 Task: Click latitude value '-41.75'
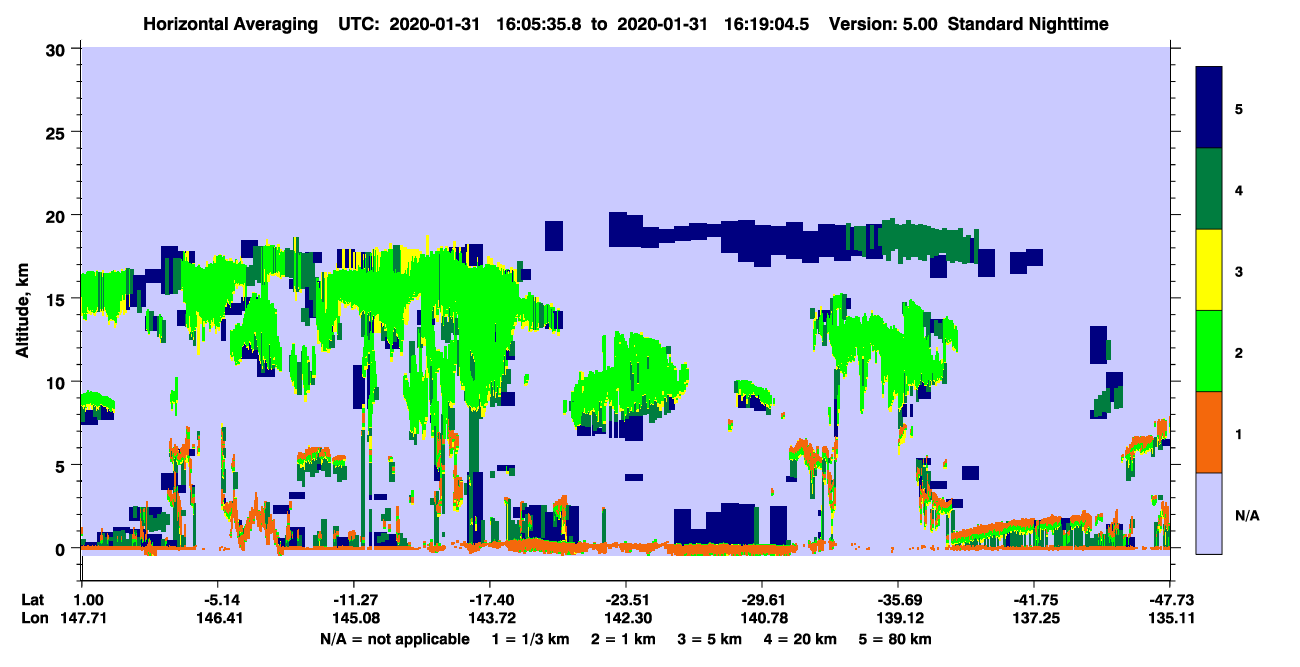1034,600
